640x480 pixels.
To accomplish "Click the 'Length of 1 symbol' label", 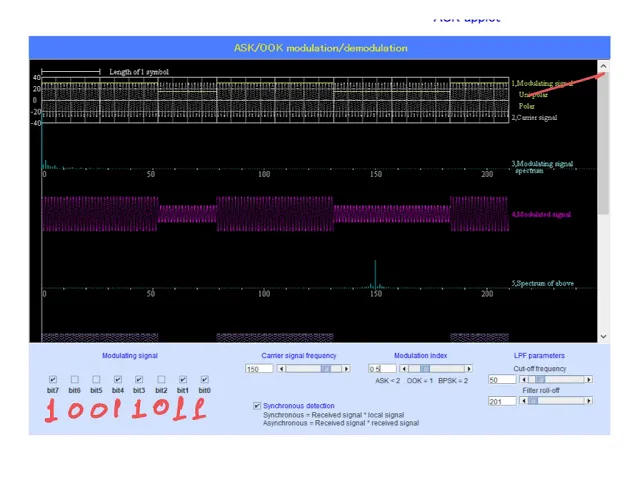I will 139,72.
